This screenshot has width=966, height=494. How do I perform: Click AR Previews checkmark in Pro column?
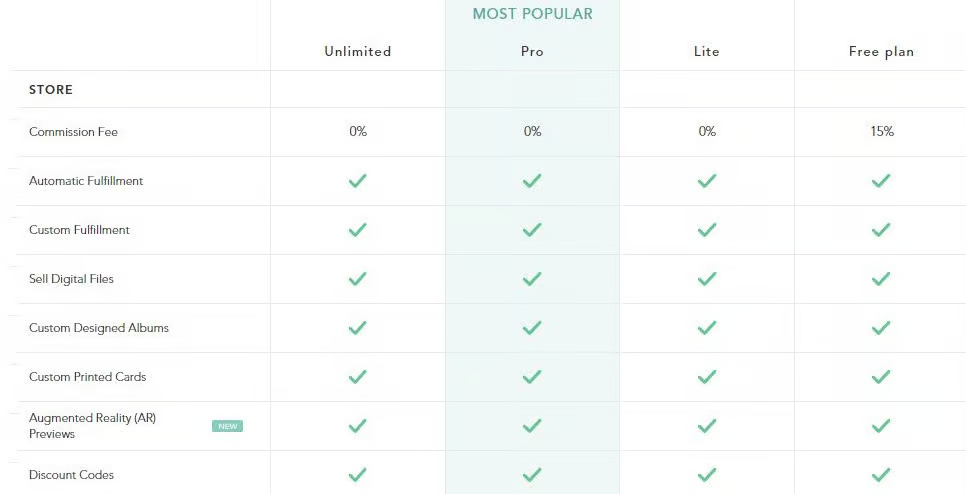click(532, 426)
